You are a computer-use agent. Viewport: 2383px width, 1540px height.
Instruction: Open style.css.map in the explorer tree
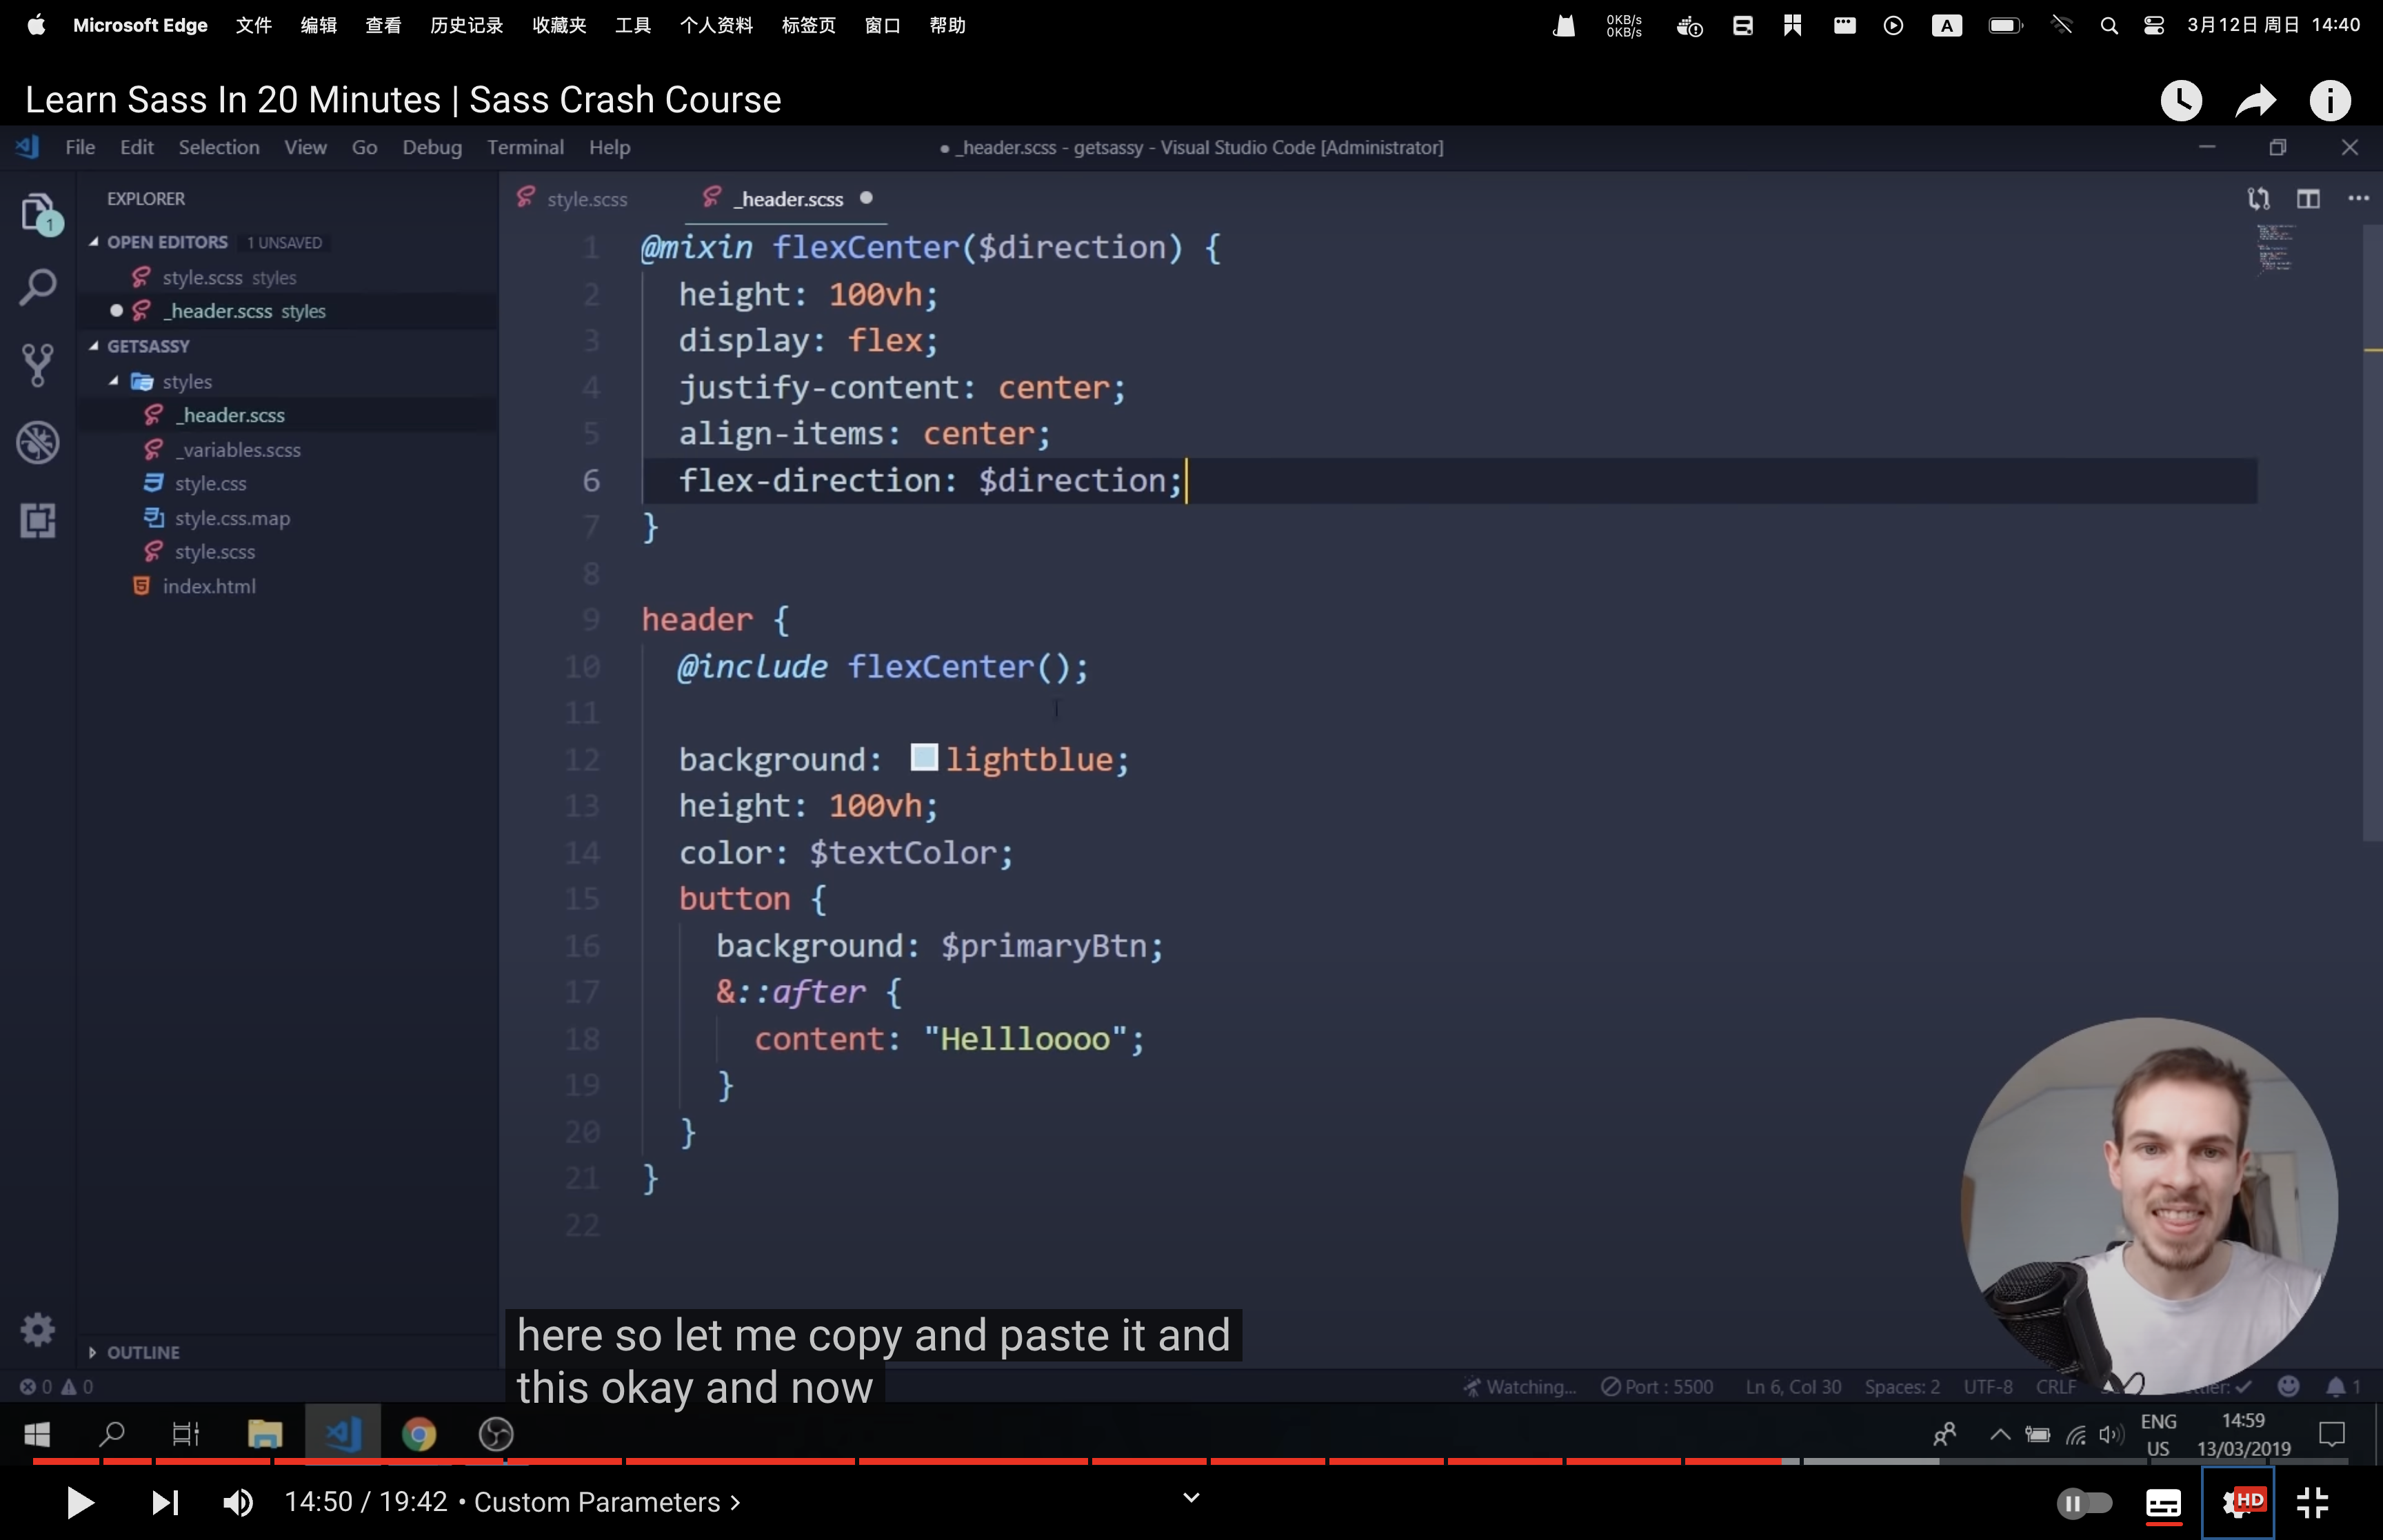[232, 518]
